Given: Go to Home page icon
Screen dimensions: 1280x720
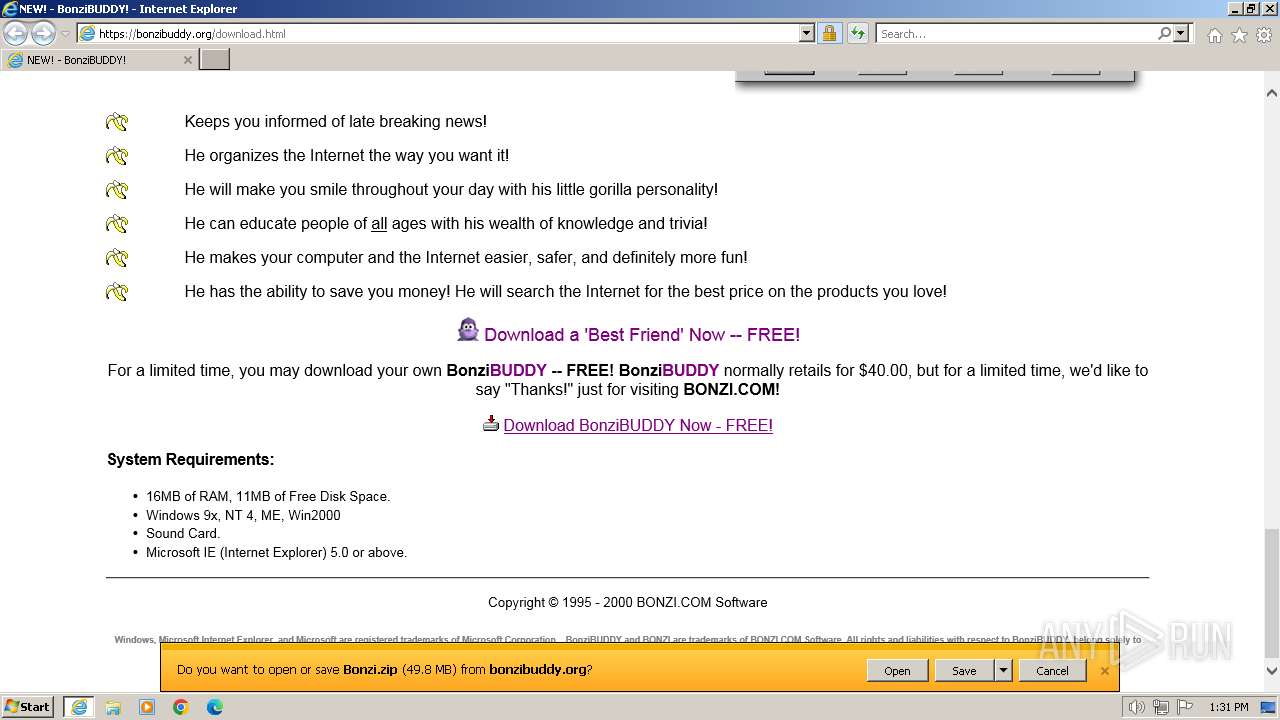Looking at the screenshot, I should pos(1214,35).
